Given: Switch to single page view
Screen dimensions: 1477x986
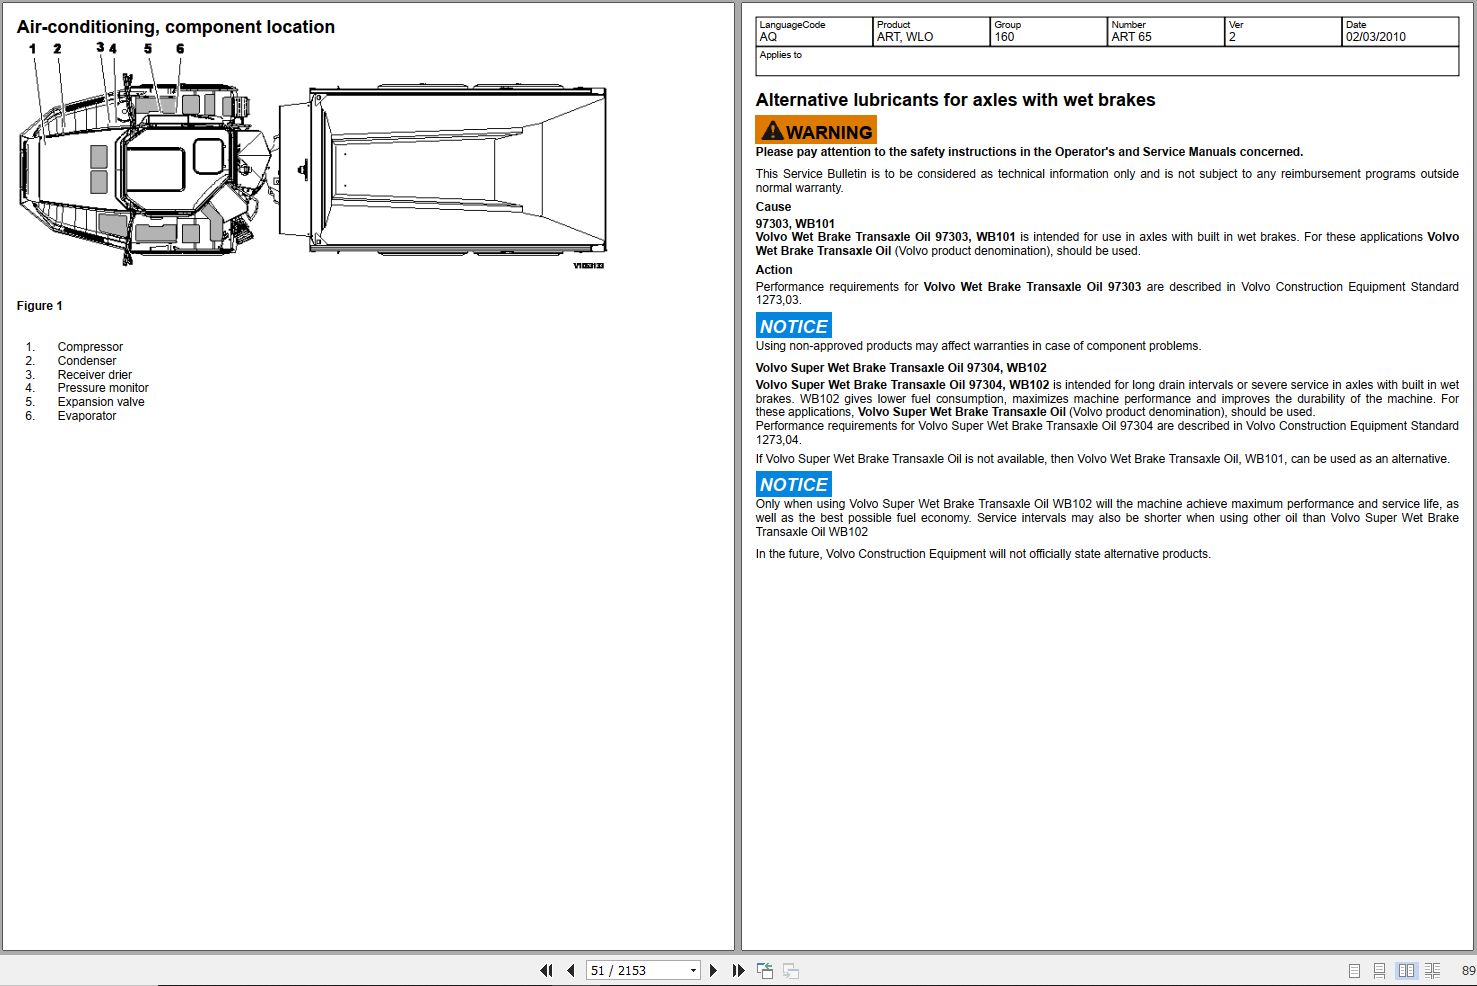Looking at the screenshot, I should 1354,970.
